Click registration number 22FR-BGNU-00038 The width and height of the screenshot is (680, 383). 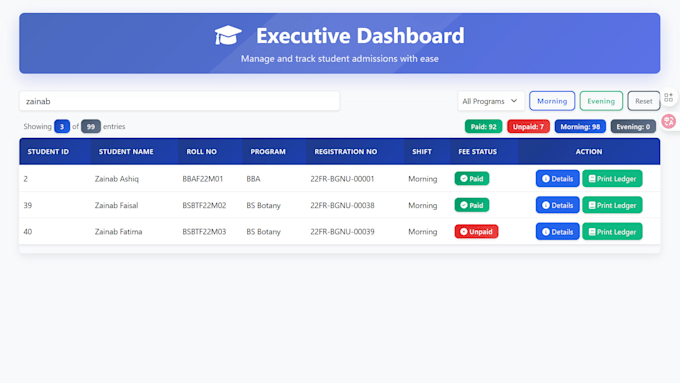coord(342,205)
